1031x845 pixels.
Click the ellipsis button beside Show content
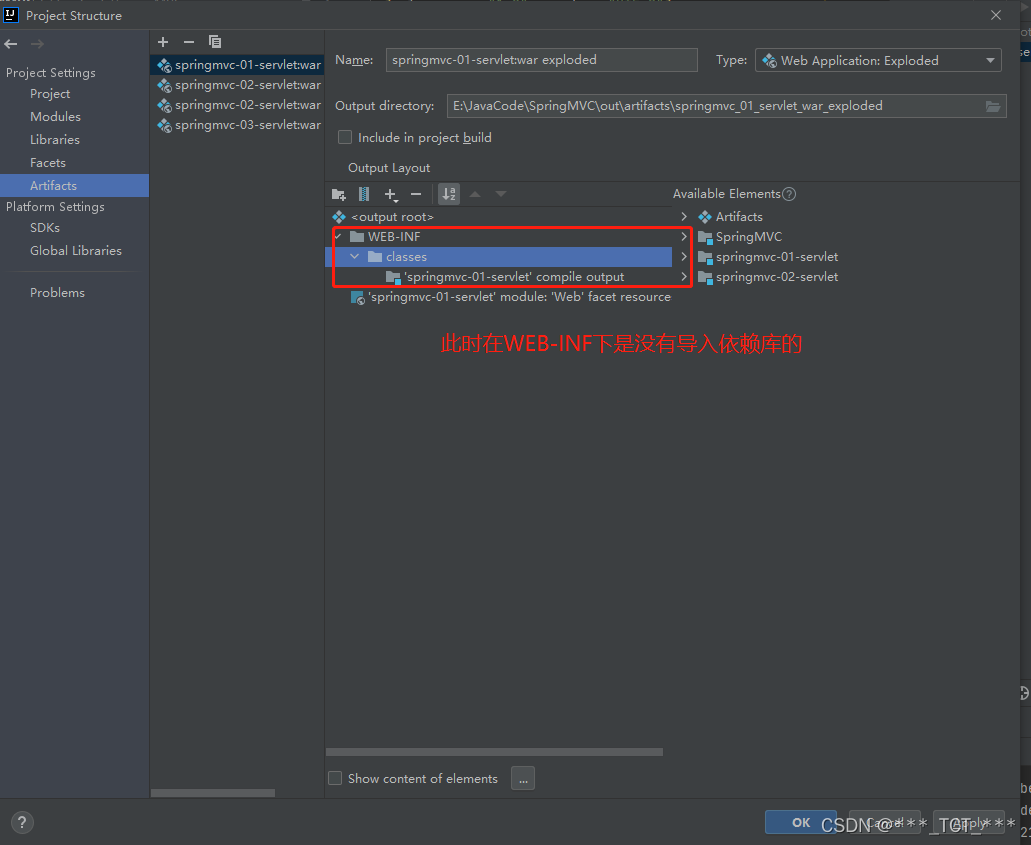click(x=523, y=779)
